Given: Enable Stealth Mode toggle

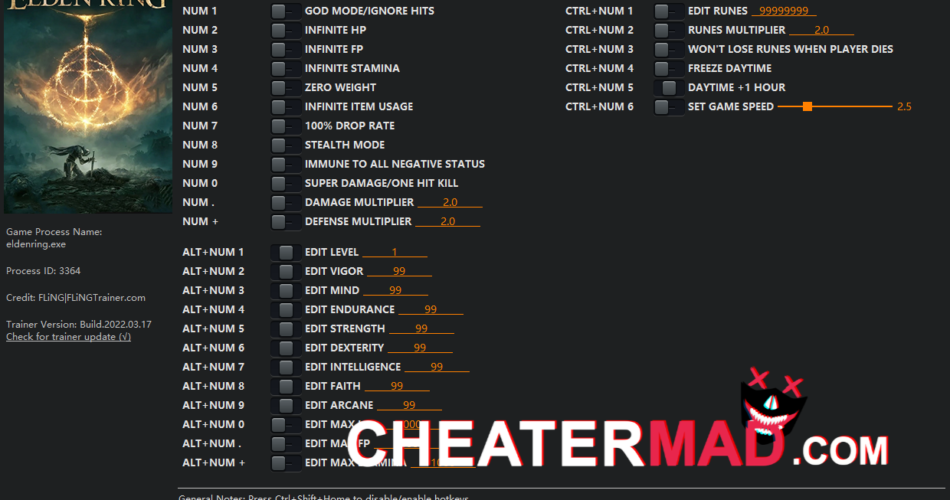Looking at the screenshot, I should (285, 145).
